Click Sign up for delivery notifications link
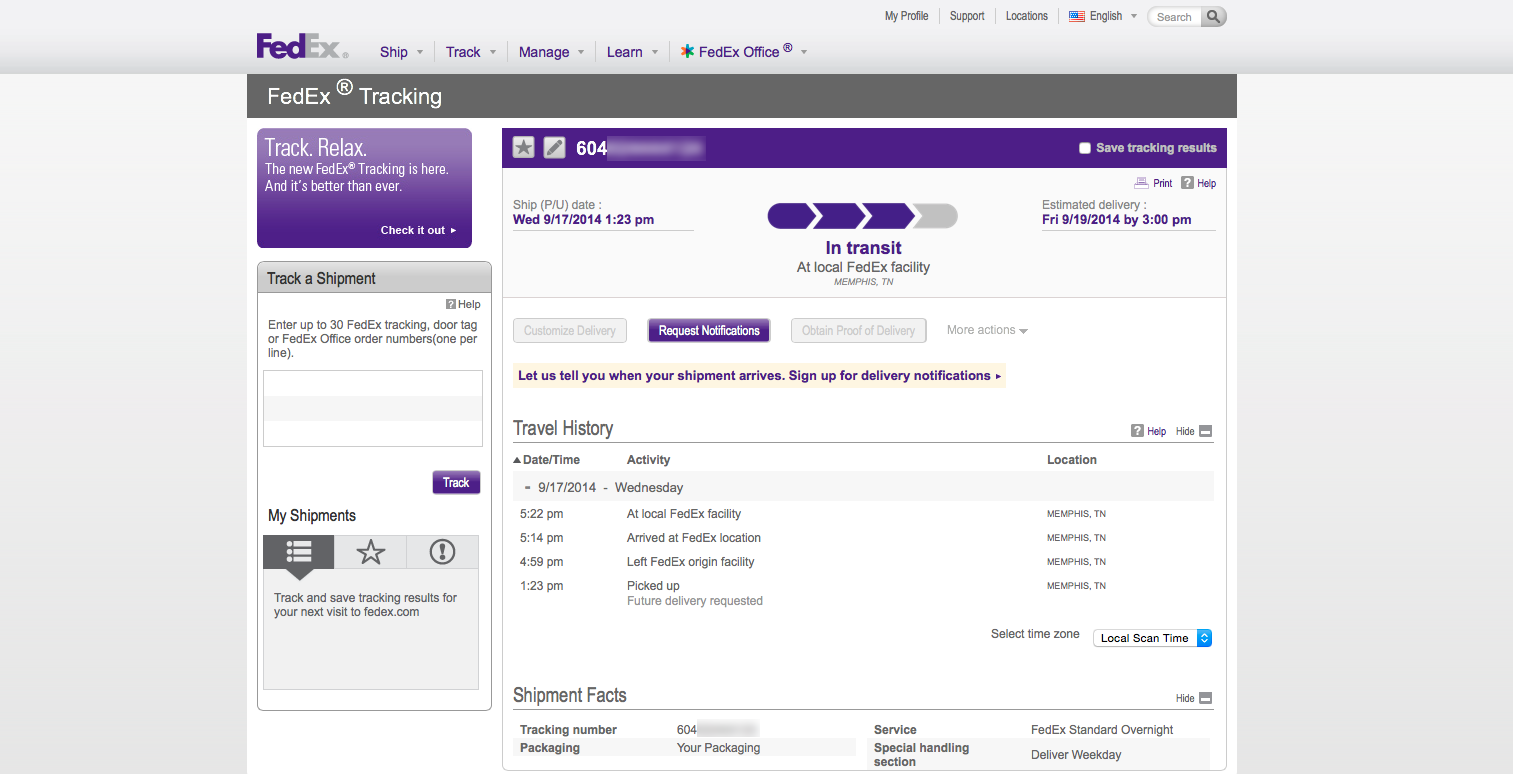The image size is (1513, 774). (x=895, y=376)
